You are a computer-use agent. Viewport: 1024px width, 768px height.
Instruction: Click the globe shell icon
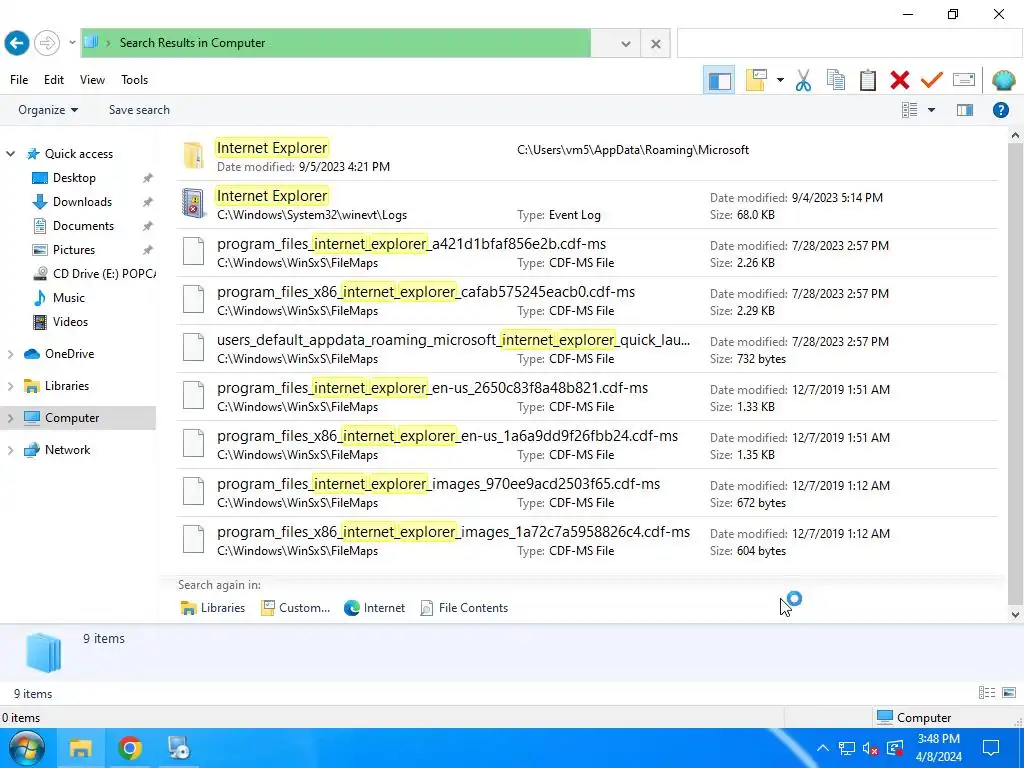pos(1003,80)
